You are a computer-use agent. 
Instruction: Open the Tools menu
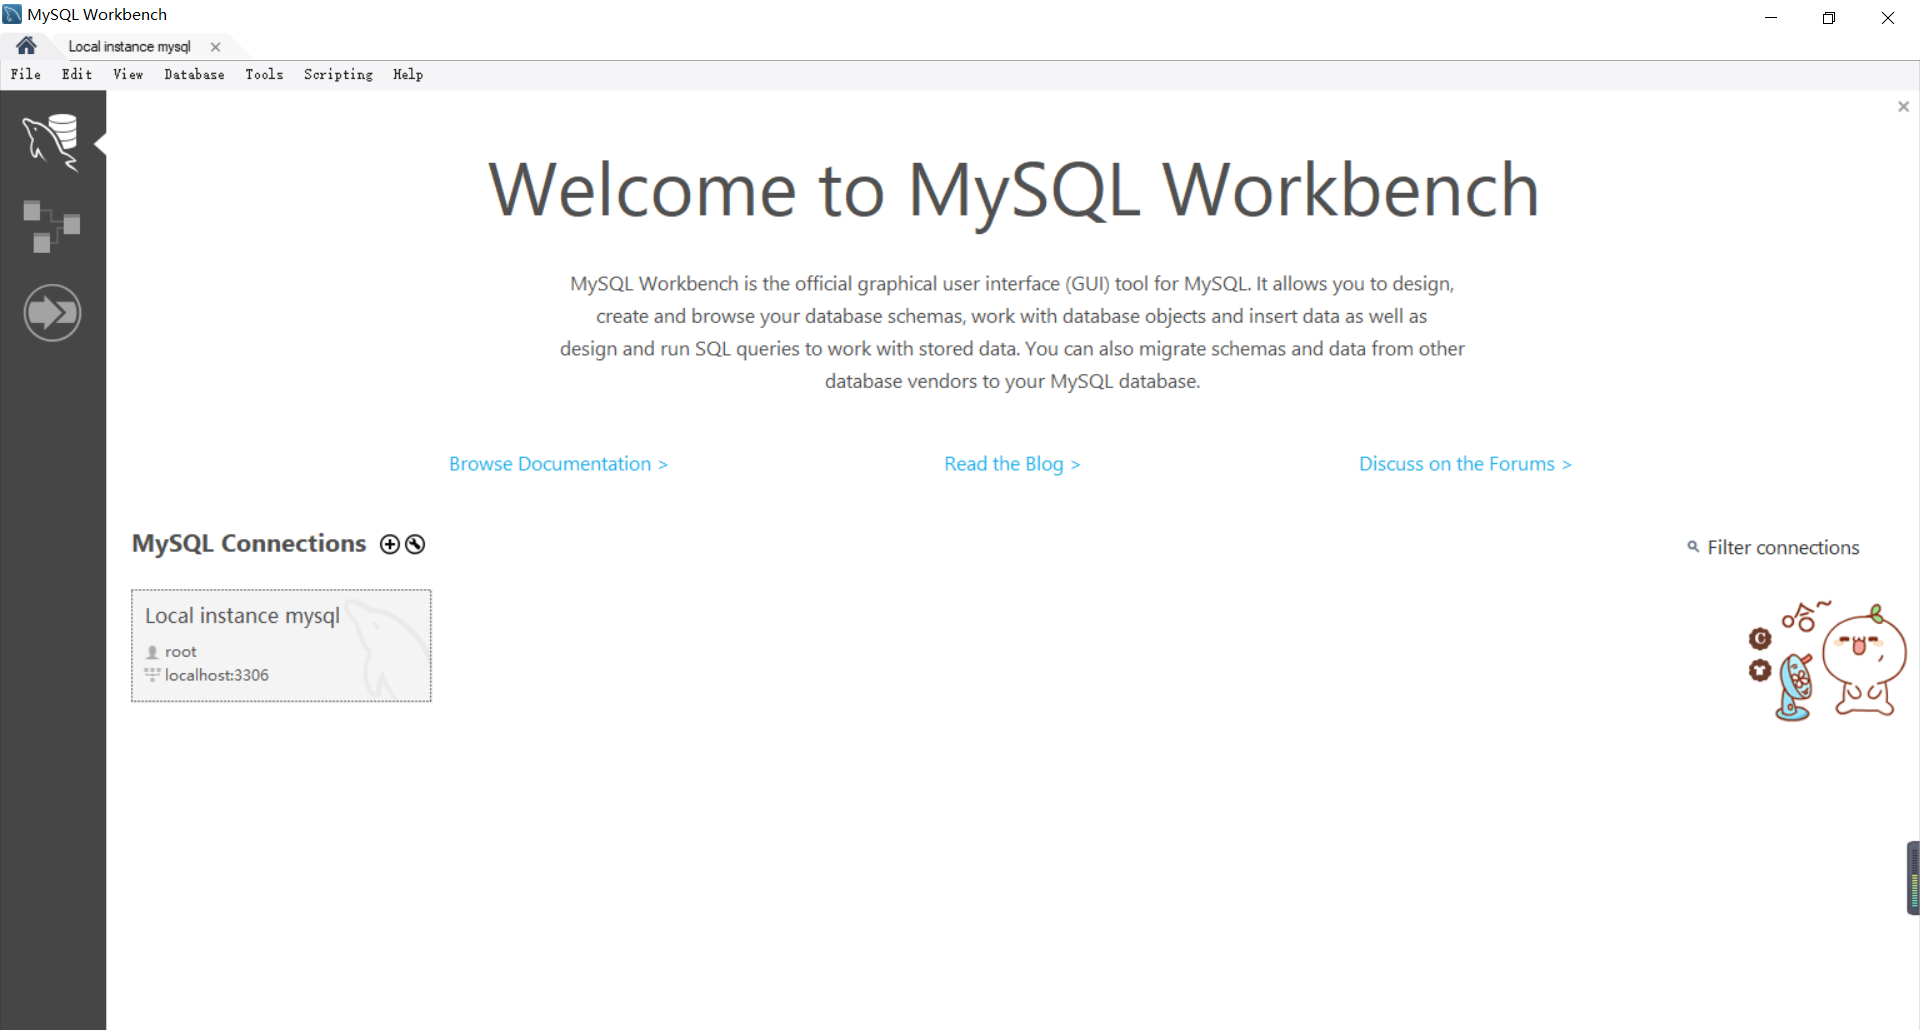264,75
